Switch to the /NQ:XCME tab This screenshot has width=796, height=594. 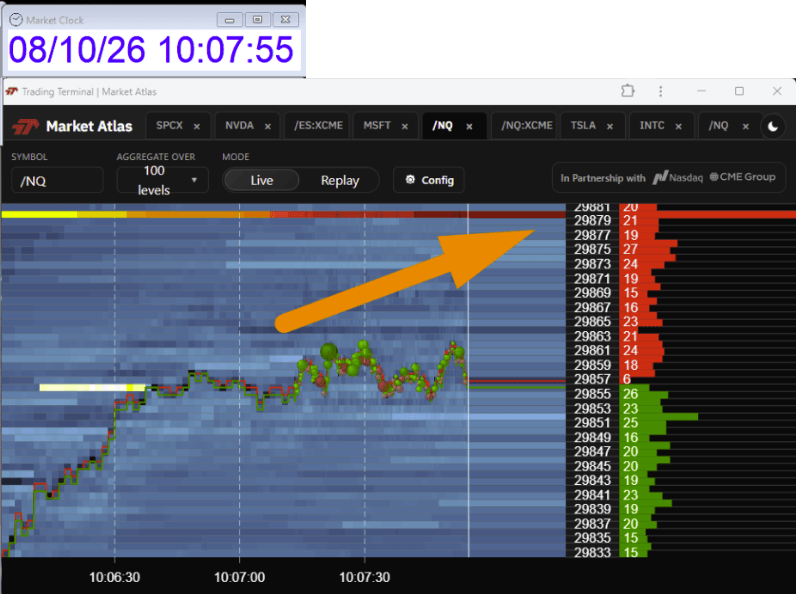pos(526,125)
